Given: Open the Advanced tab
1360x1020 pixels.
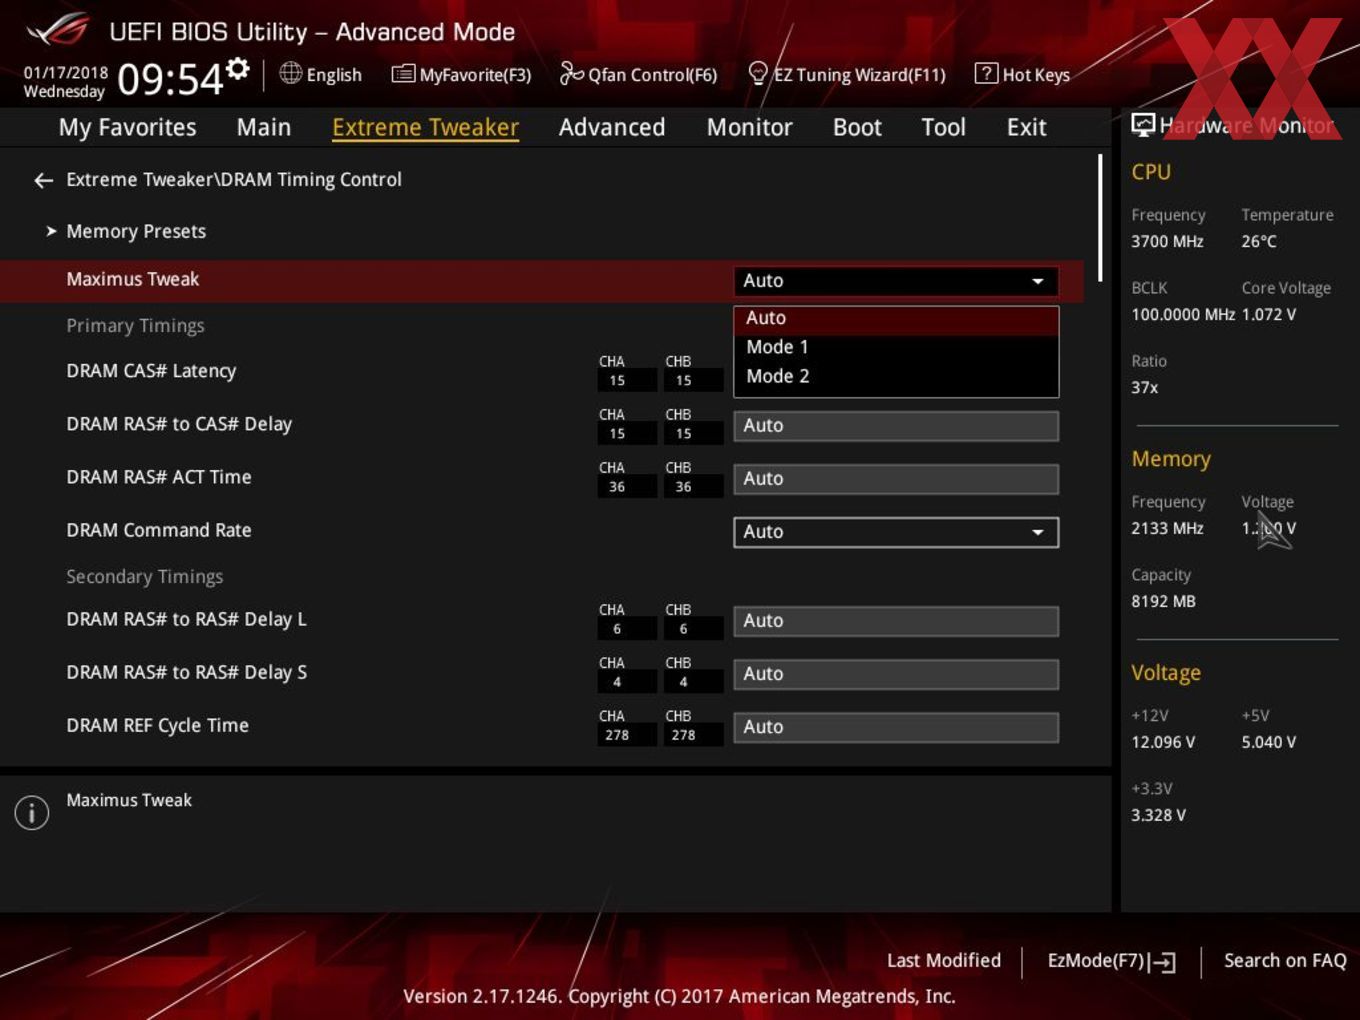Looking at the screenshot, I should pyautogui.click(x=612, y=127).
